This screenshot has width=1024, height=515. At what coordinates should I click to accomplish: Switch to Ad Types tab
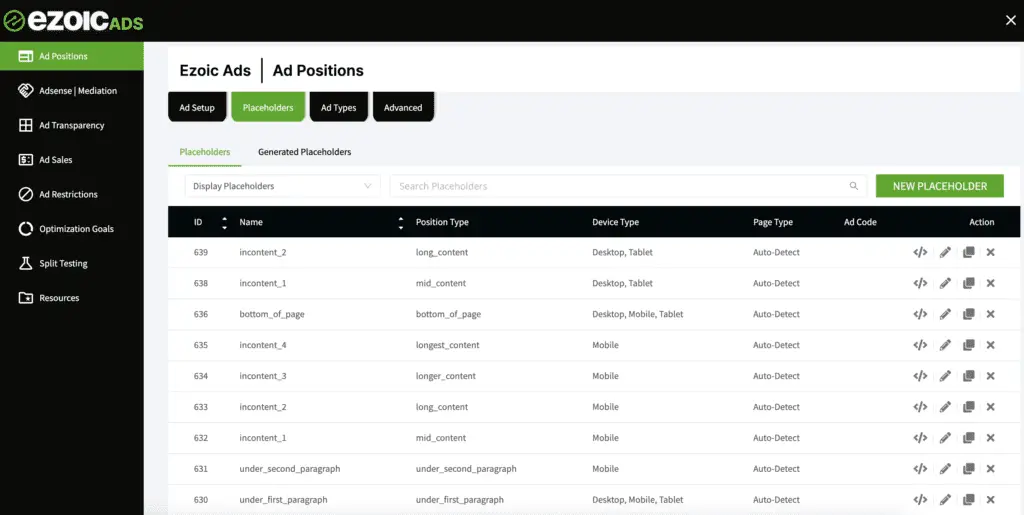pyautogui.click(x=338, y=107)
